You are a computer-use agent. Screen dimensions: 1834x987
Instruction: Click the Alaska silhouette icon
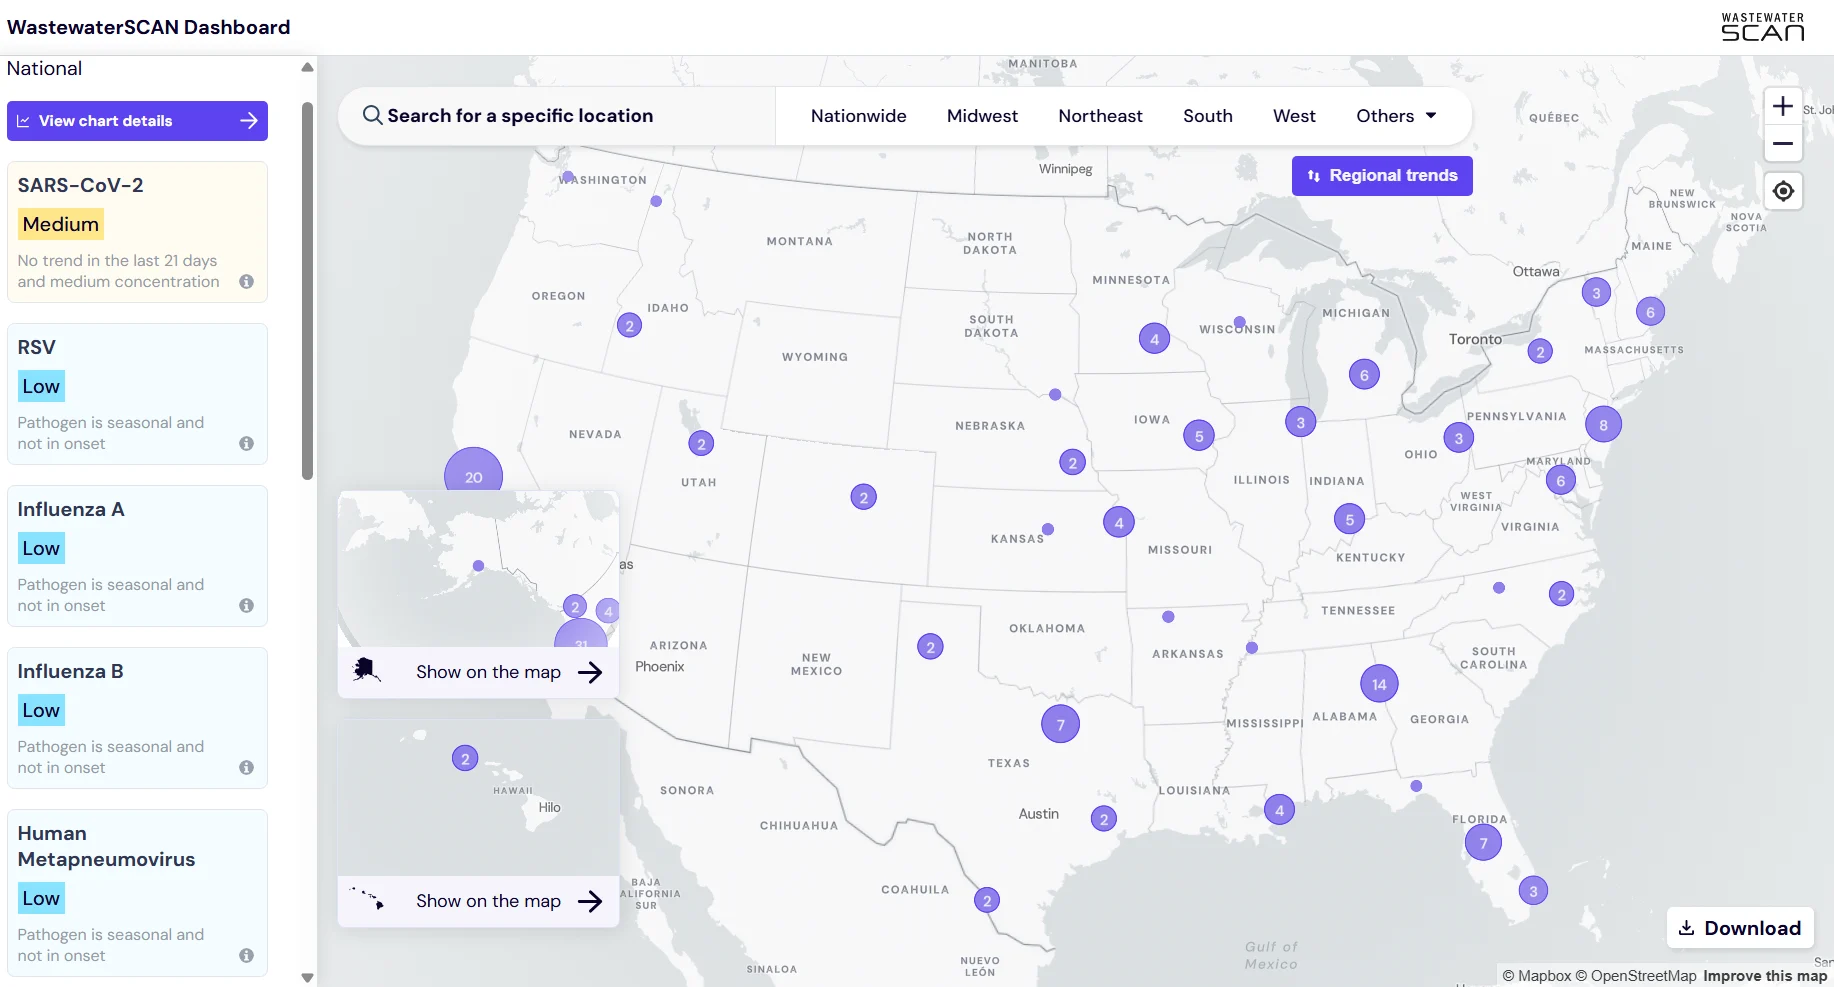pyautogui.click(x=366, y=670)
